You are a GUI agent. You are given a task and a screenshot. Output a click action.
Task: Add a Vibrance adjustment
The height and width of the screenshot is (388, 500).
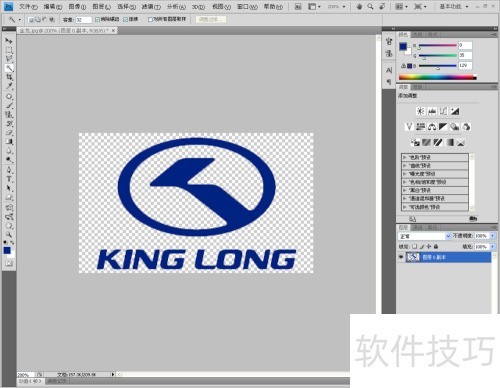[409, 127]
